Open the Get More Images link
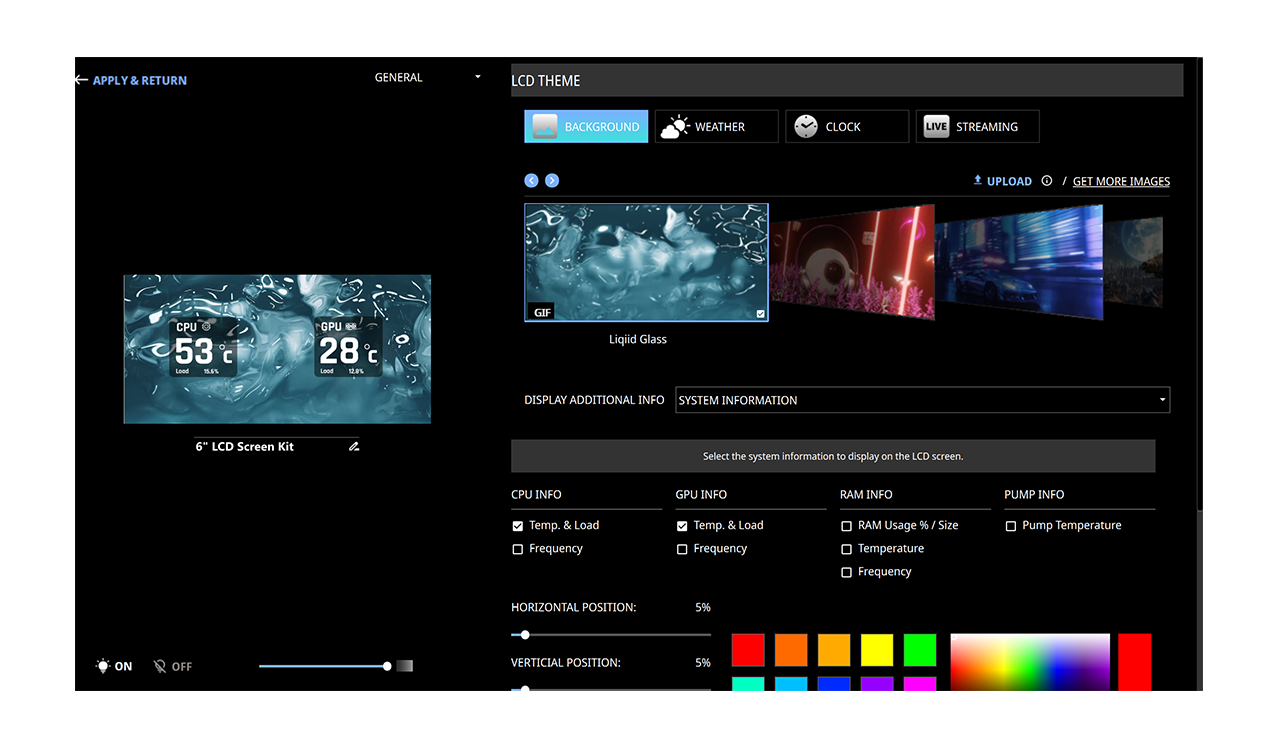The image size is (1280, 750). pyautogui.click(x=1121, y=182)
